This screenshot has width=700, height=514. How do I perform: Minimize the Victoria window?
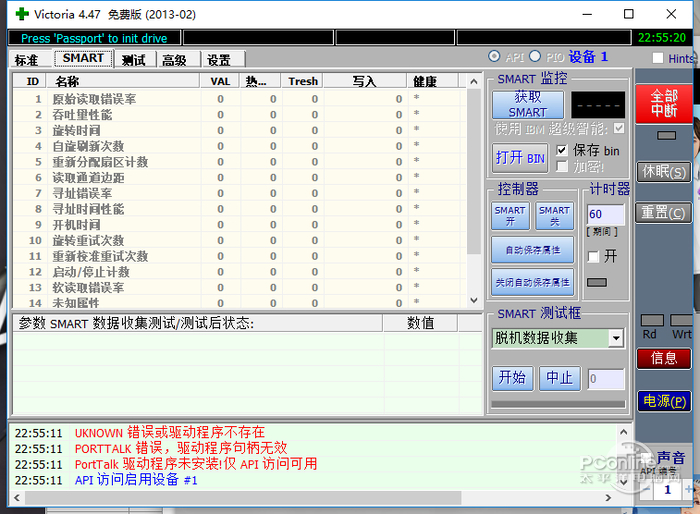(x=588, y=14)
